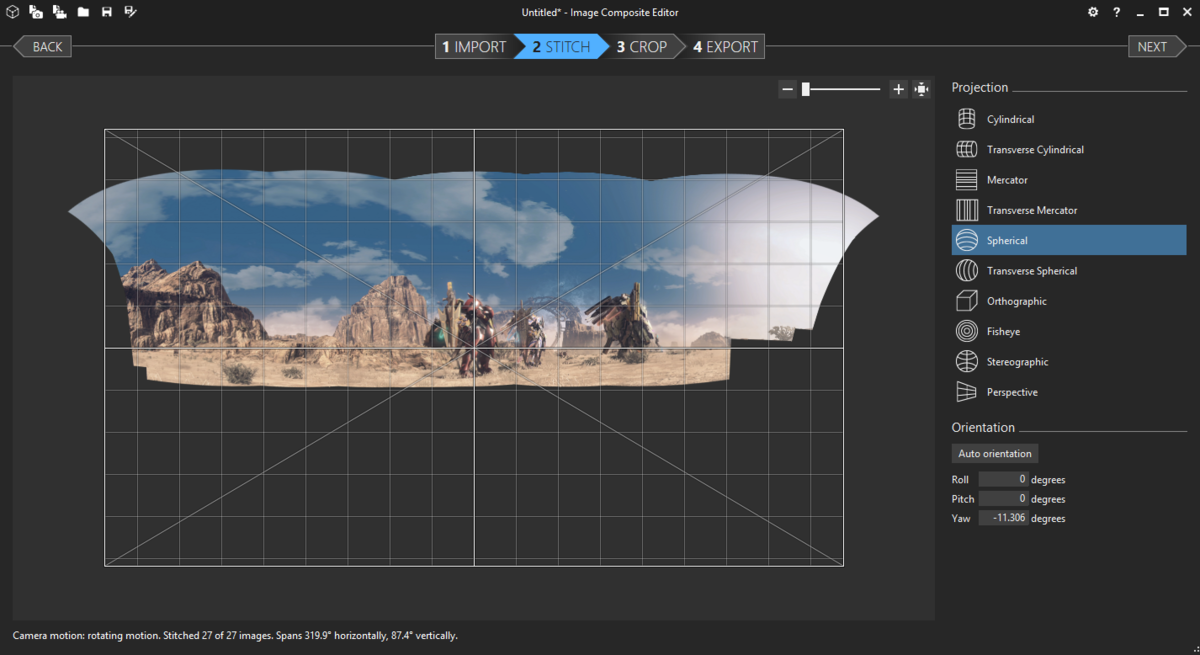
Task: Click the Camera motion status bar text
Action: click(235, 635)
